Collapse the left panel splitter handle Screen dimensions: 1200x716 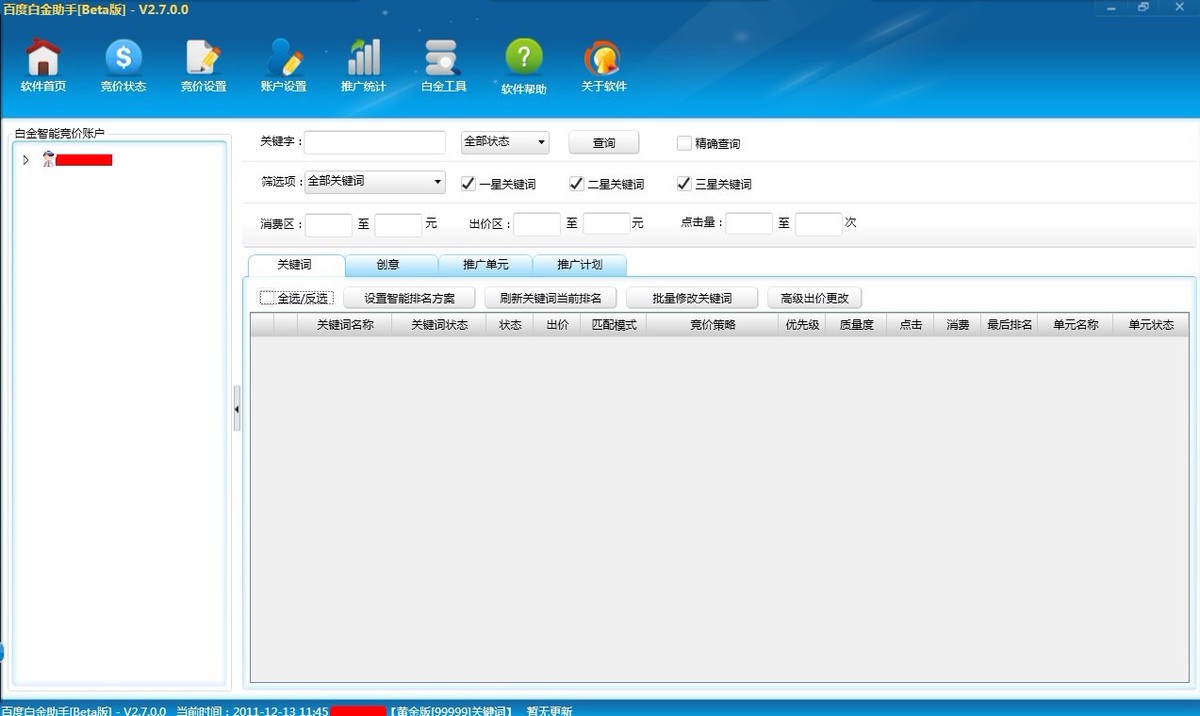(x=237, y=409)
